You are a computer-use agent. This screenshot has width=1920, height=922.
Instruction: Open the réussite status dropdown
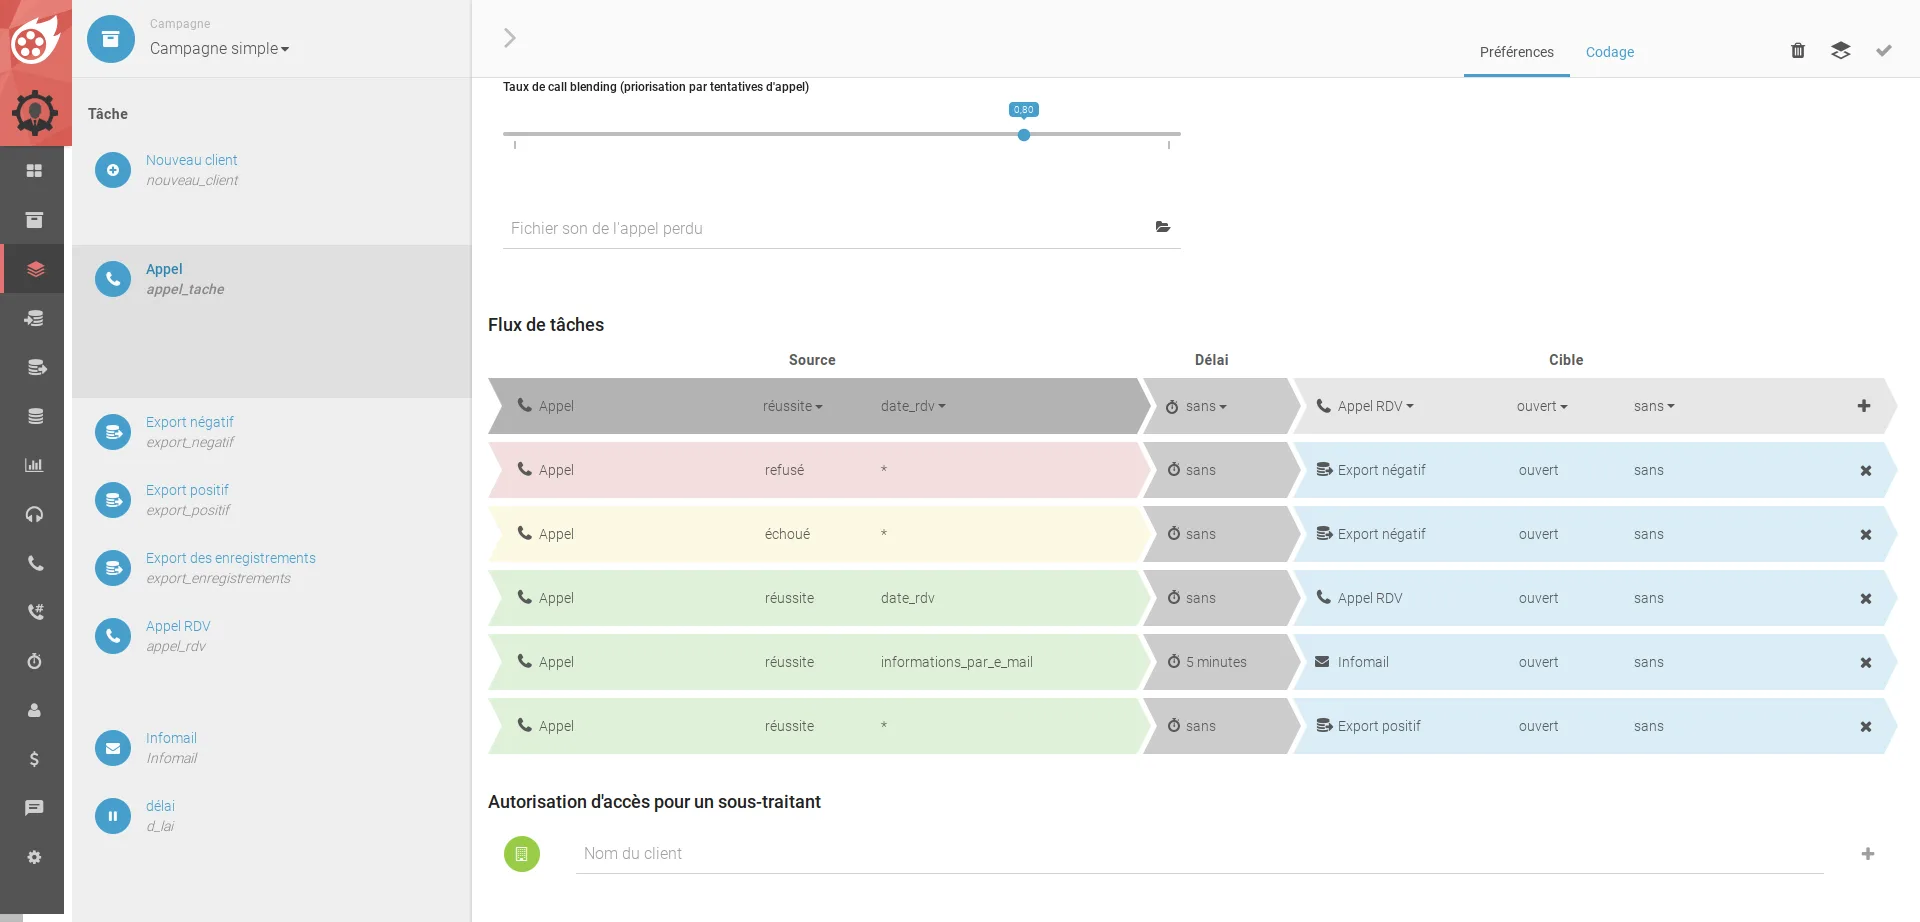click(x=793, y=406)
